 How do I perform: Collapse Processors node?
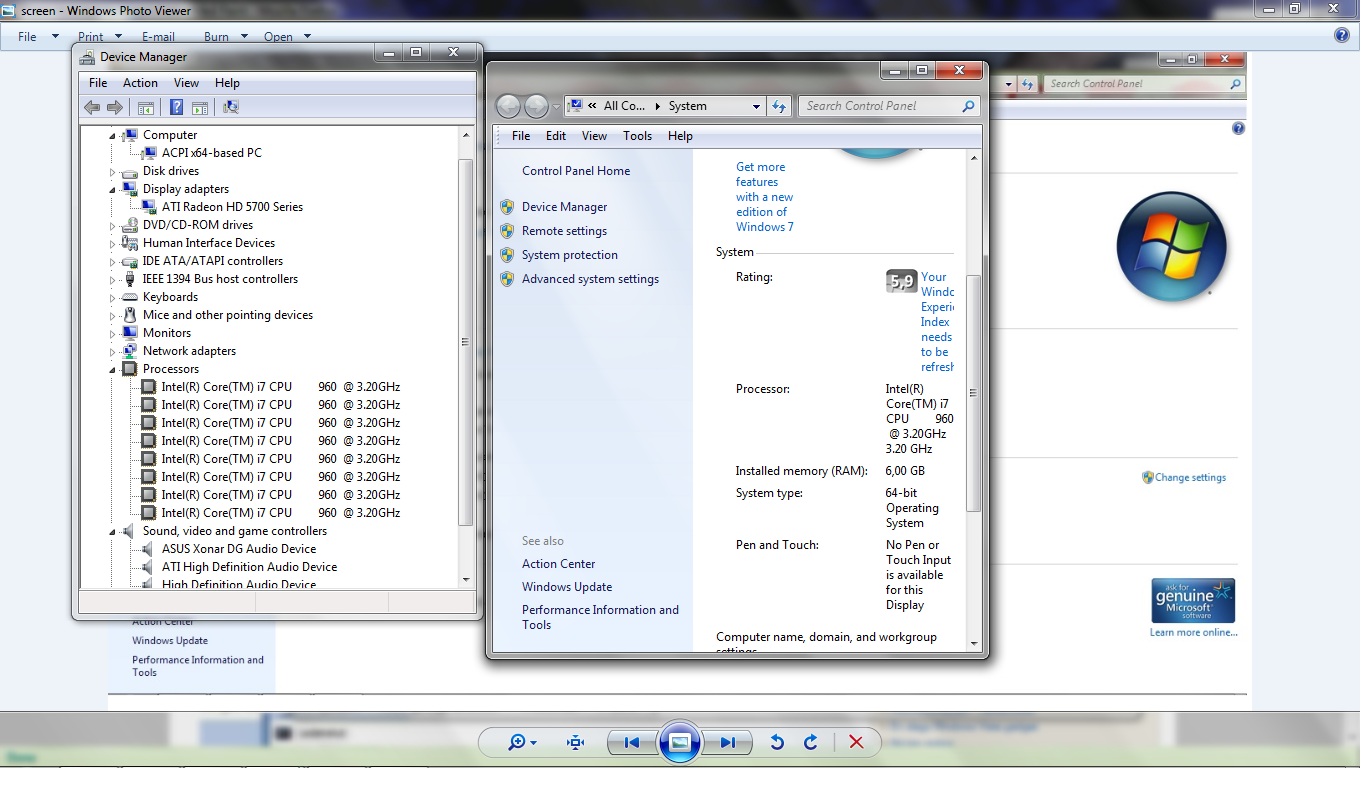[x=113, y=369]
